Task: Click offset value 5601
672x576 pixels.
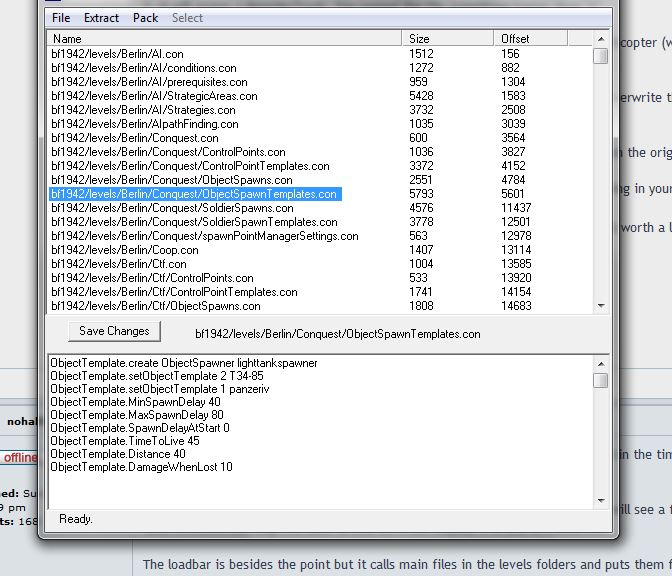Action: [x=513, y=194]
